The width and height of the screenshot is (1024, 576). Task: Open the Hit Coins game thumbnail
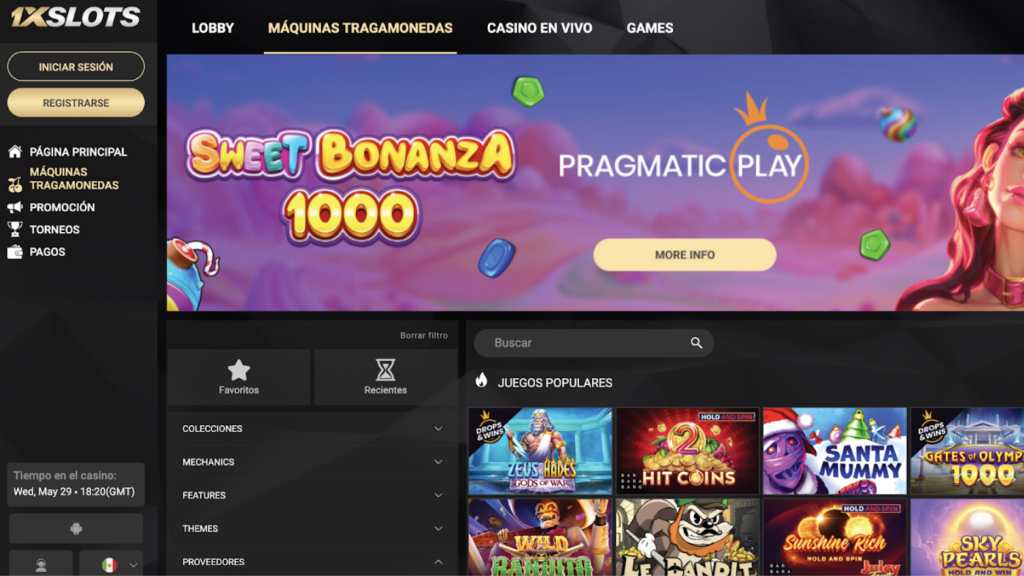687,451
